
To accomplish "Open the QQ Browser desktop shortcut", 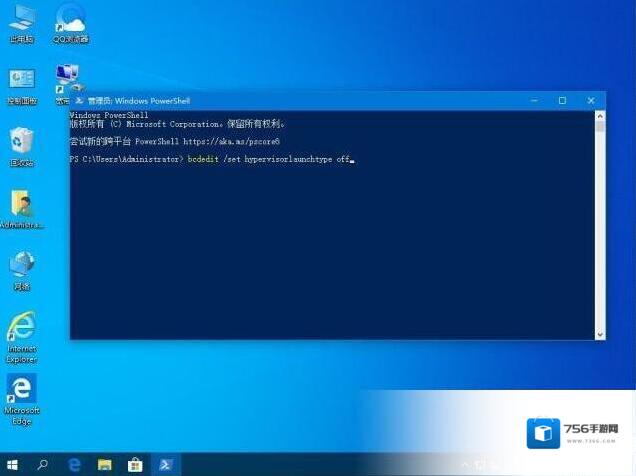I will click(x=70, y=20).
